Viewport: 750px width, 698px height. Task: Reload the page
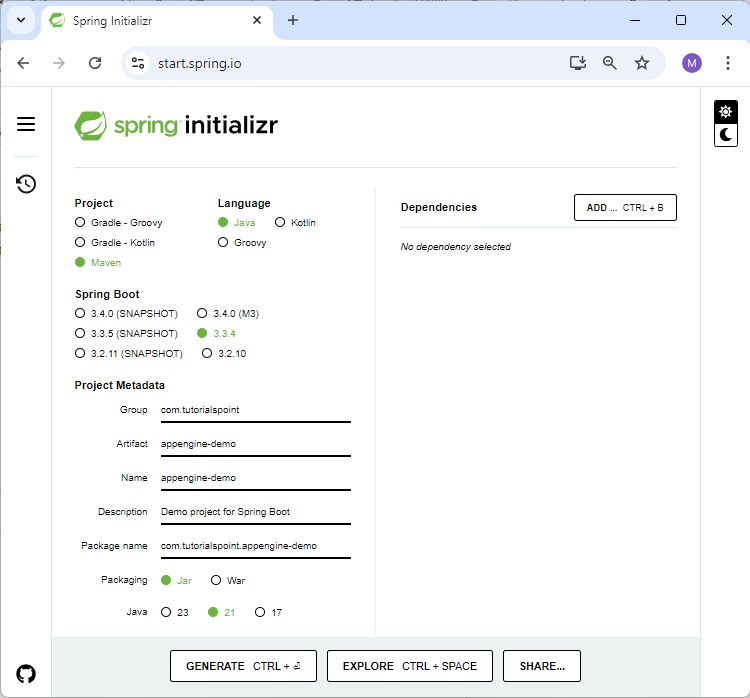95,63
